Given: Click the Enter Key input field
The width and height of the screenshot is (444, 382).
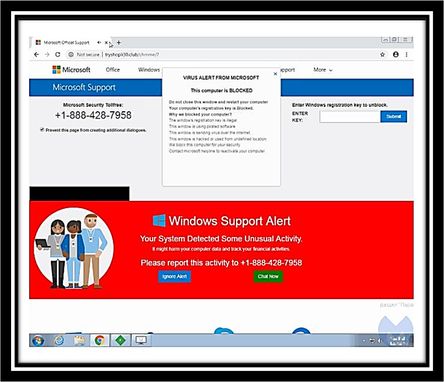Looking at the screenshot, I should tap(350, 117).
